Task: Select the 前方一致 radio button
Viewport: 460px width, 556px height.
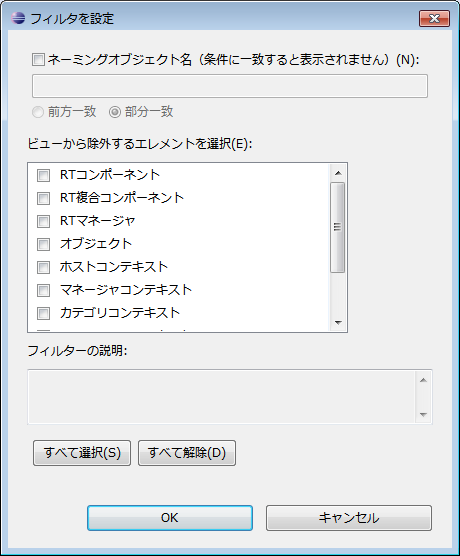Action: 38,112
